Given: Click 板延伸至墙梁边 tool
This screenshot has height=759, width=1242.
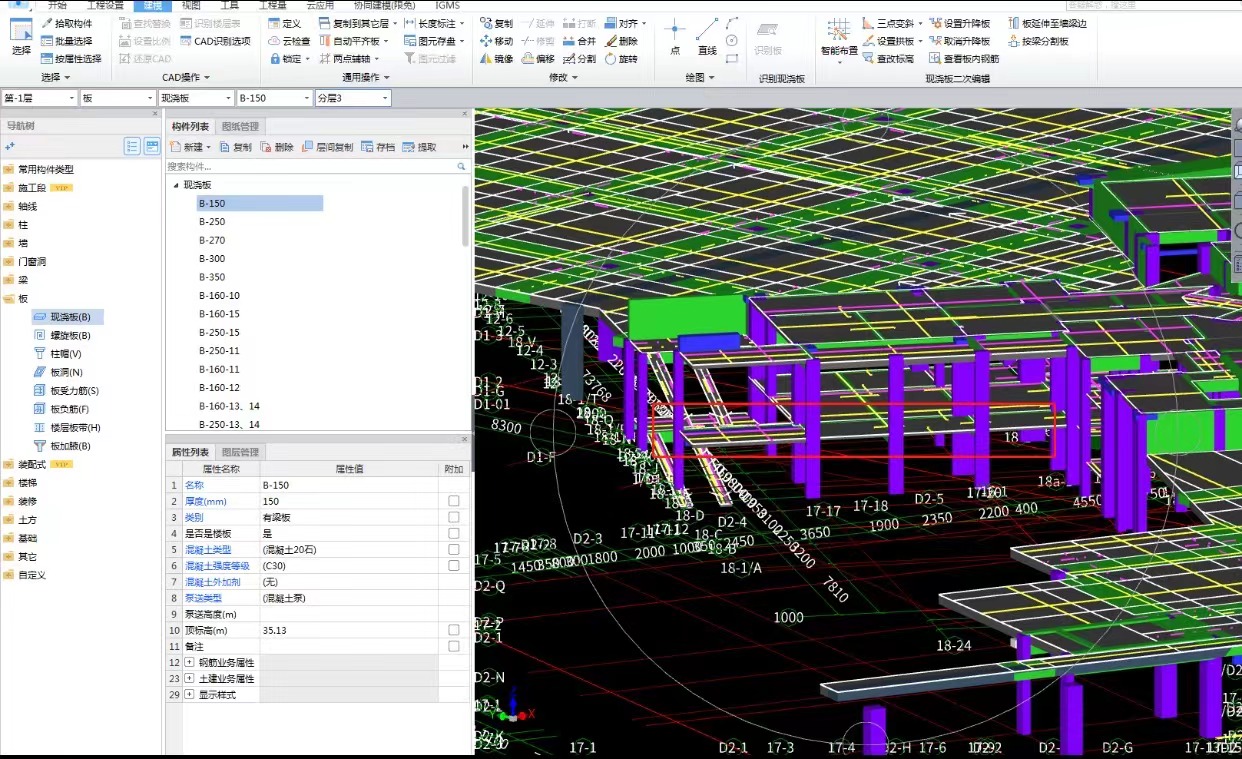Looking at the screenshot, I should [x=1047, y=23].
